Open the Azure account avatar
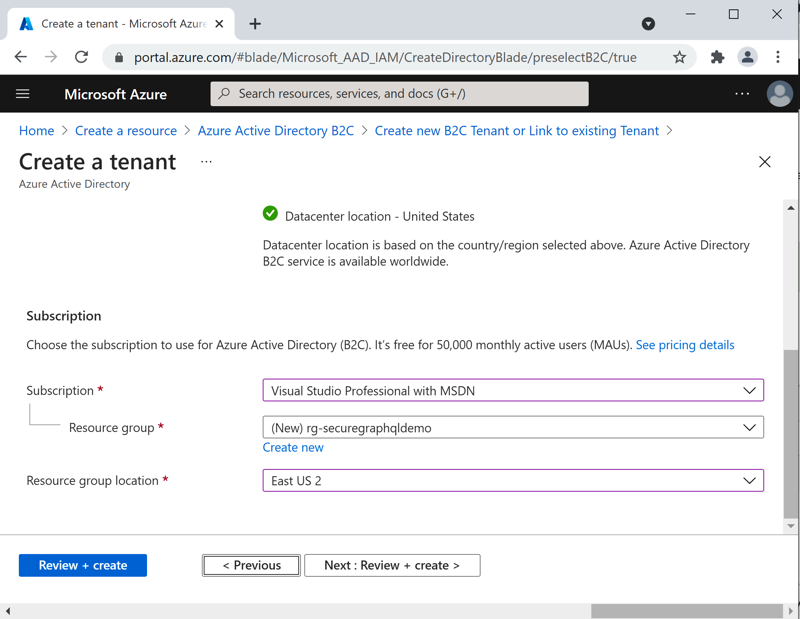The height and width of the screenshot is (619, 800). click(780, 94)
